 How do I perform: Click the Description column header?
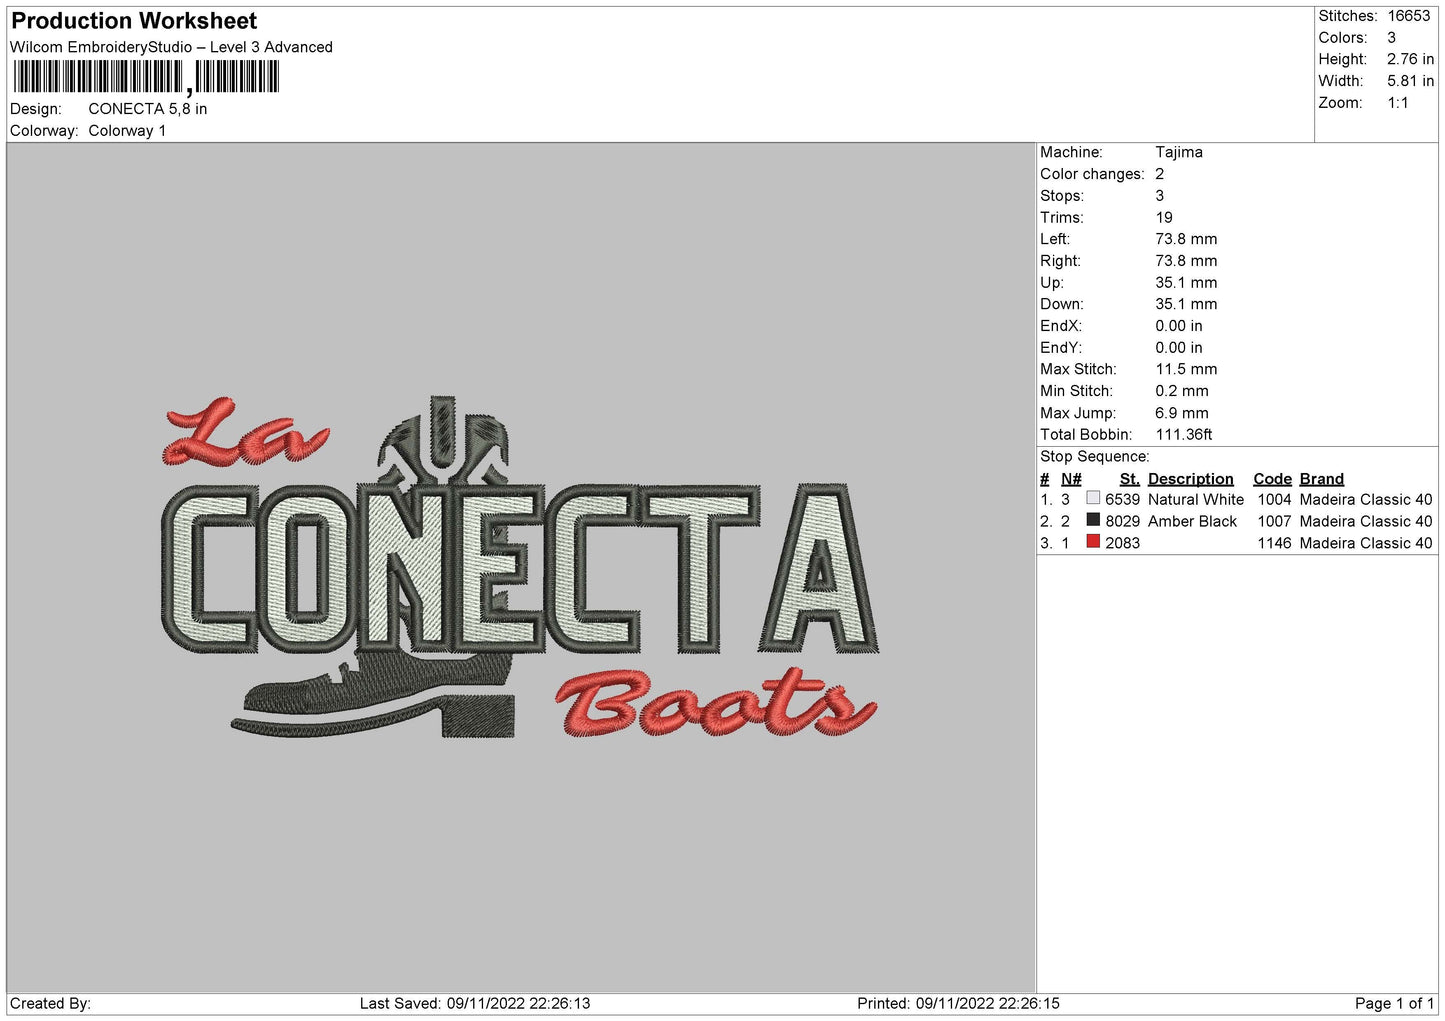pyautogui.click(x=1191, y=479)
